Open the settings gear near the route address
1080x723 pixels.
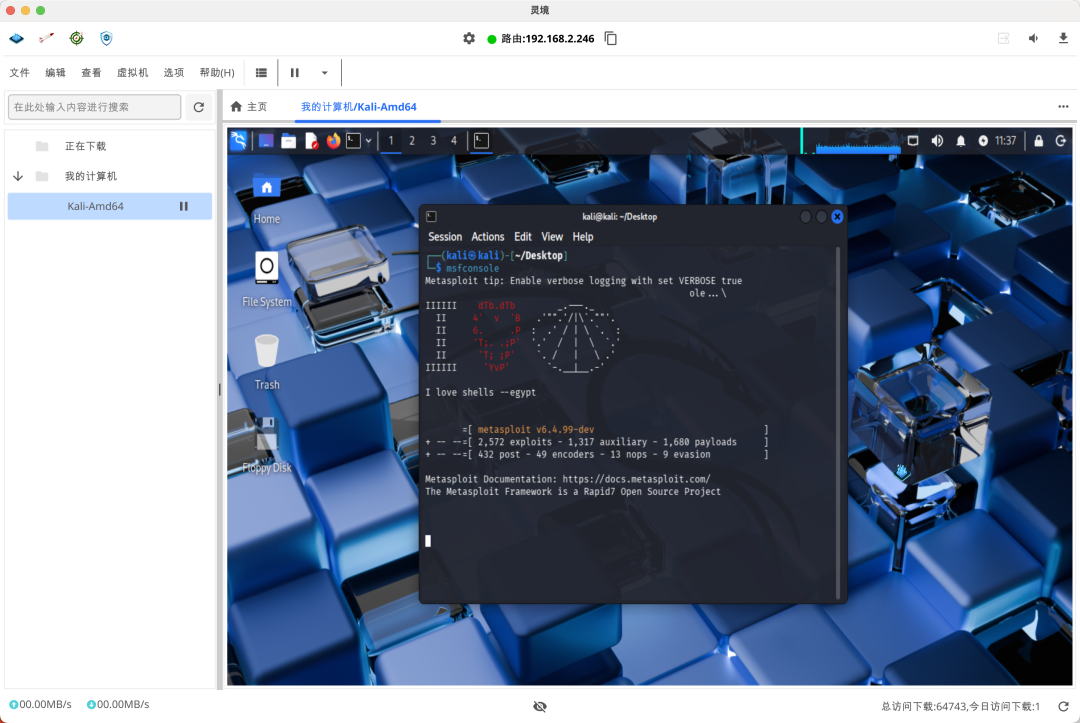pyautogui.click(x=469, y=38)
